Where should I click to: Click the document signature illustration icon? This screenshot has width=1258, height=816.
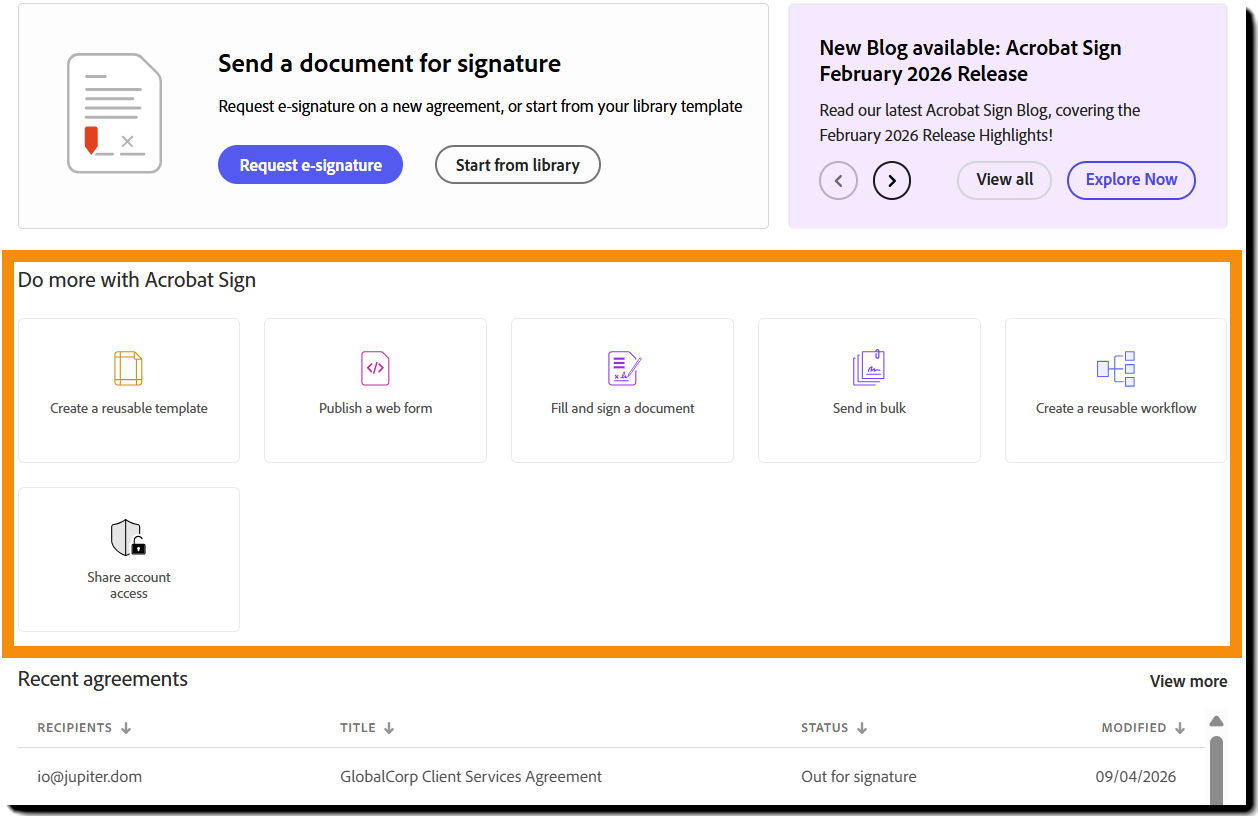point(114,113)
